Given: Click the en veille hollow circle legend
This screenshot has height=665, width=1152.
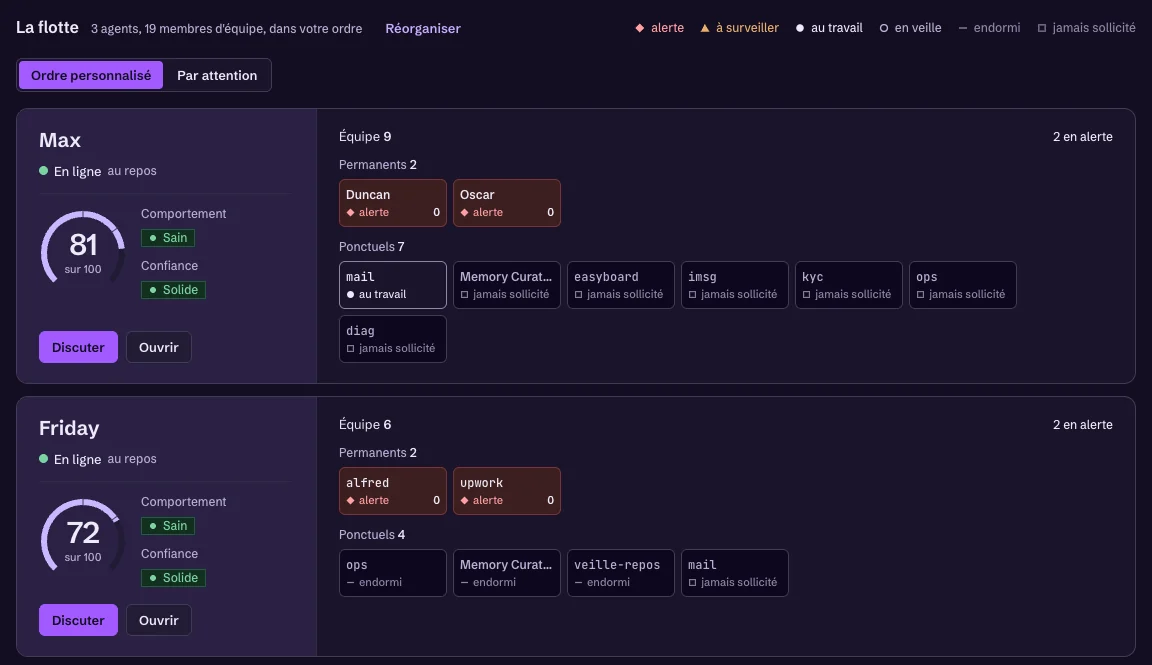Looking at the screenshot, I should (x=884, y=28).
